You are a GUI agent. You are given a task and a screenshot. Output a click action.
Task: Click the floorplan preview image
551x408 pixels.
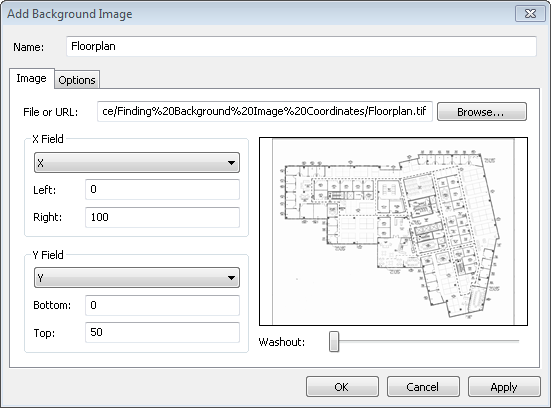[x=393, y=231]
